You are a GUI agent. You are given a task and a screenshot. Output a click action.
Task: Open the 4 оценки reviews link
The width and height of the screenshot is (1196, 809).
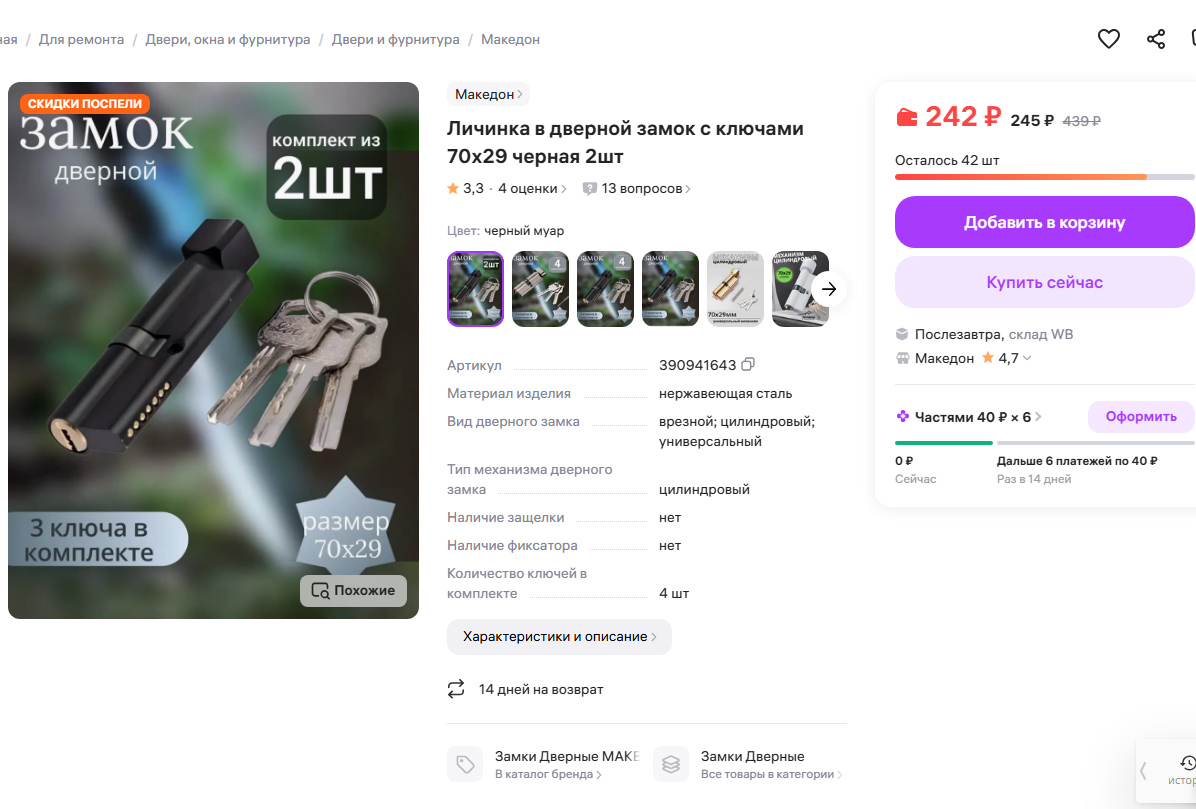532,188
